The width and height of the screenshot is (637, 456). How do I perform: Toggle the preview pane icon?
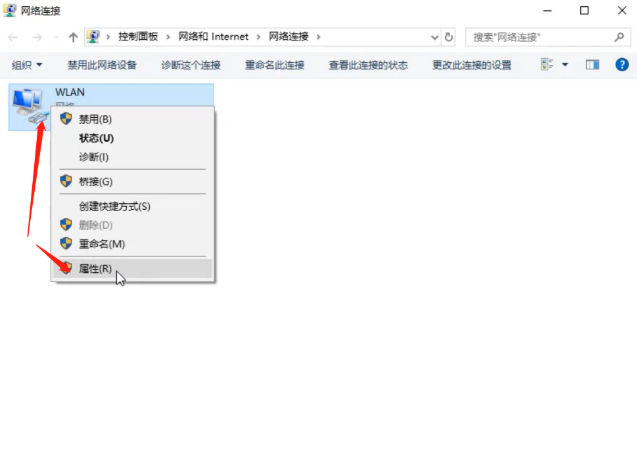pyautogui.click(x=592, y=65)
